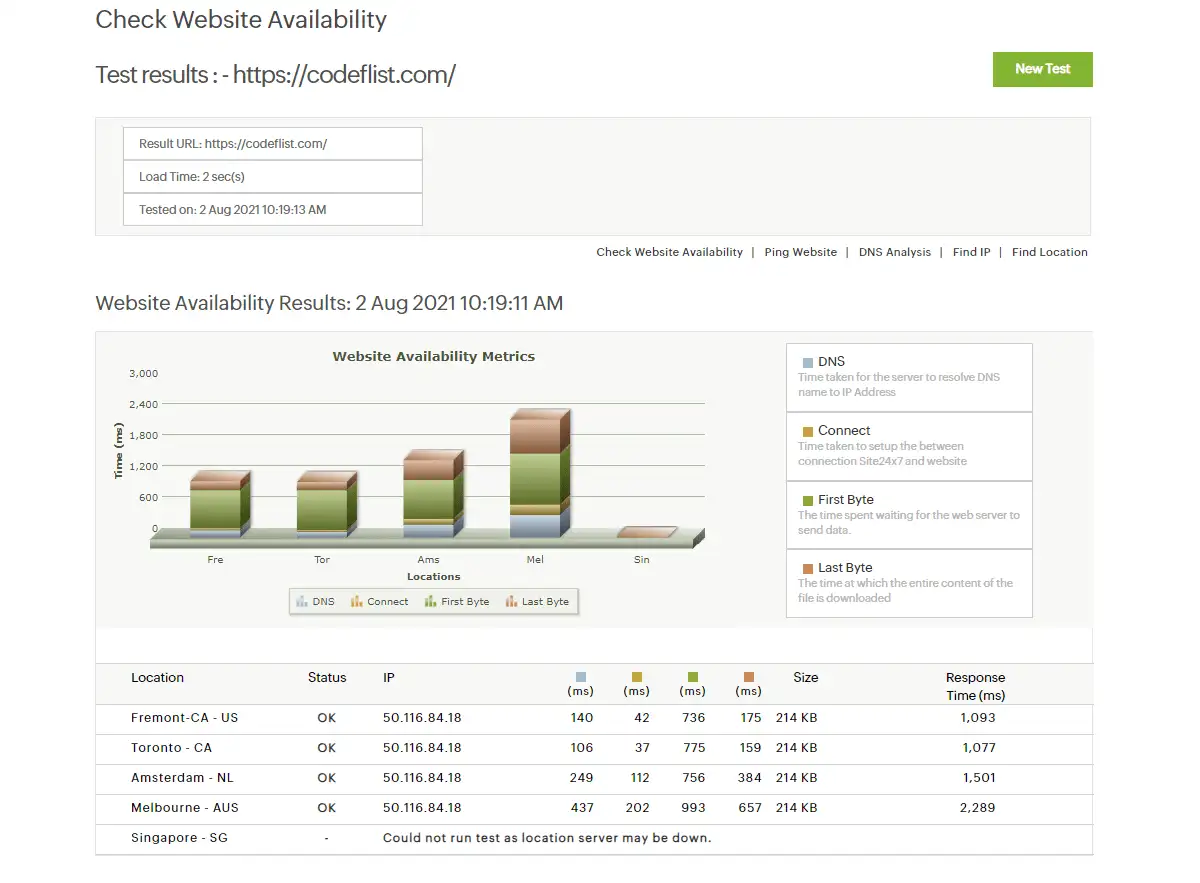Image resolution: width=1200 pixels, height=883 pixels.
Task: Click the Singapore could-not-run-test message
Action: pyautogui.click(x=547, y=838)
